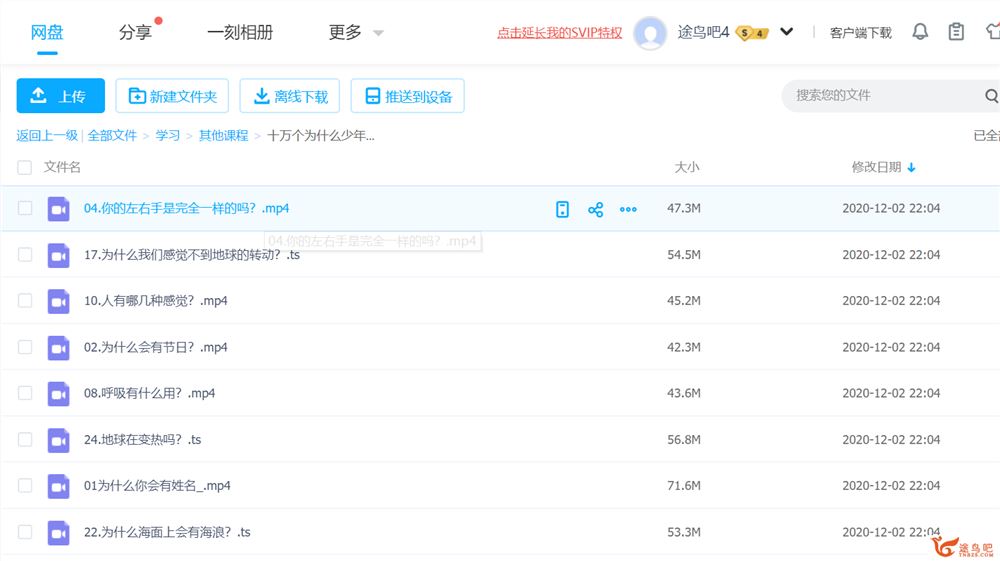Open the 一刻相册 tab
1000x561 pixels.
coord(240,32)
